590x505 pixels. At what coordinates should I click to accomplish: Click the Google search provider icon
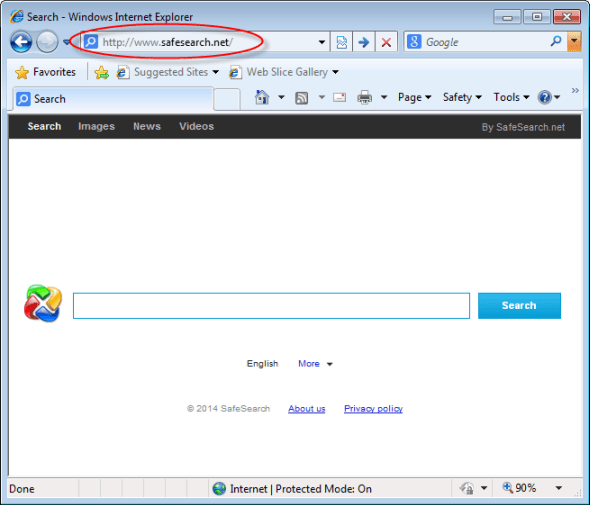[x=414, y=42]
